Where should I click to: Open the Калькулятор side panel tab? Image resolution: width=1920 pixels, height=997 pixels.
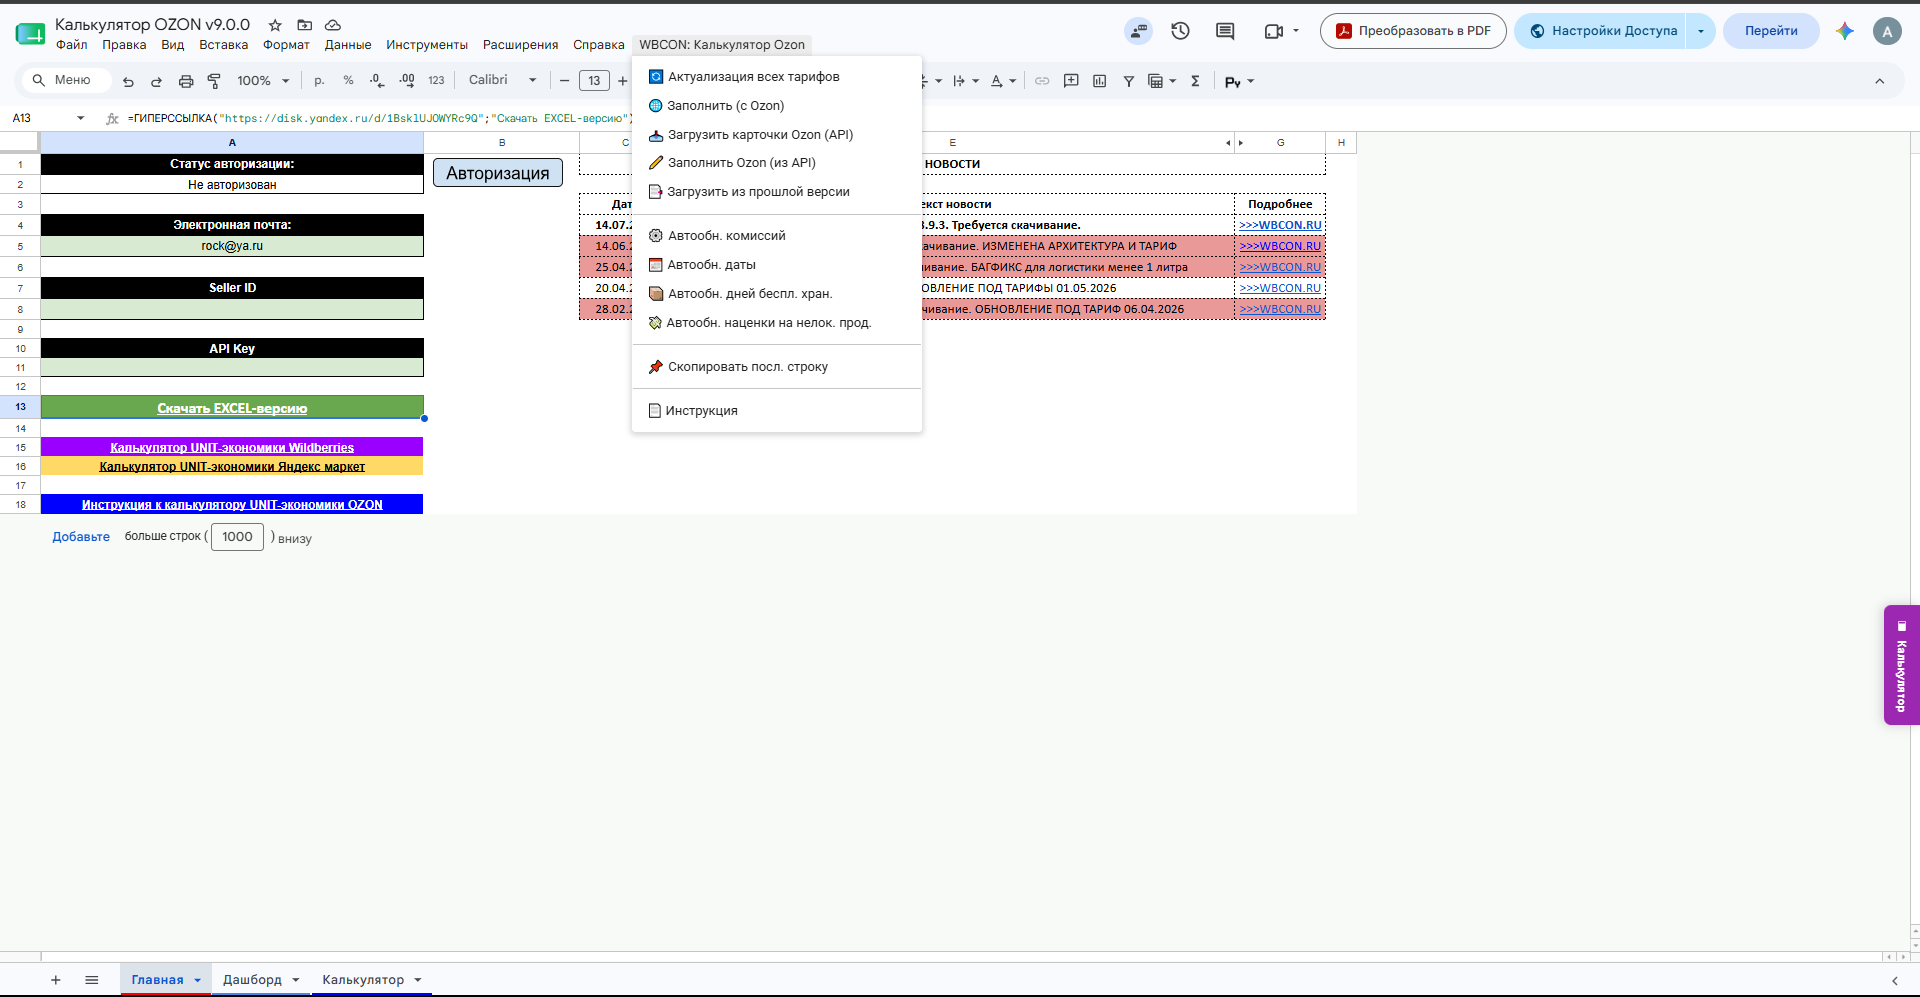tap(1902, 665)
